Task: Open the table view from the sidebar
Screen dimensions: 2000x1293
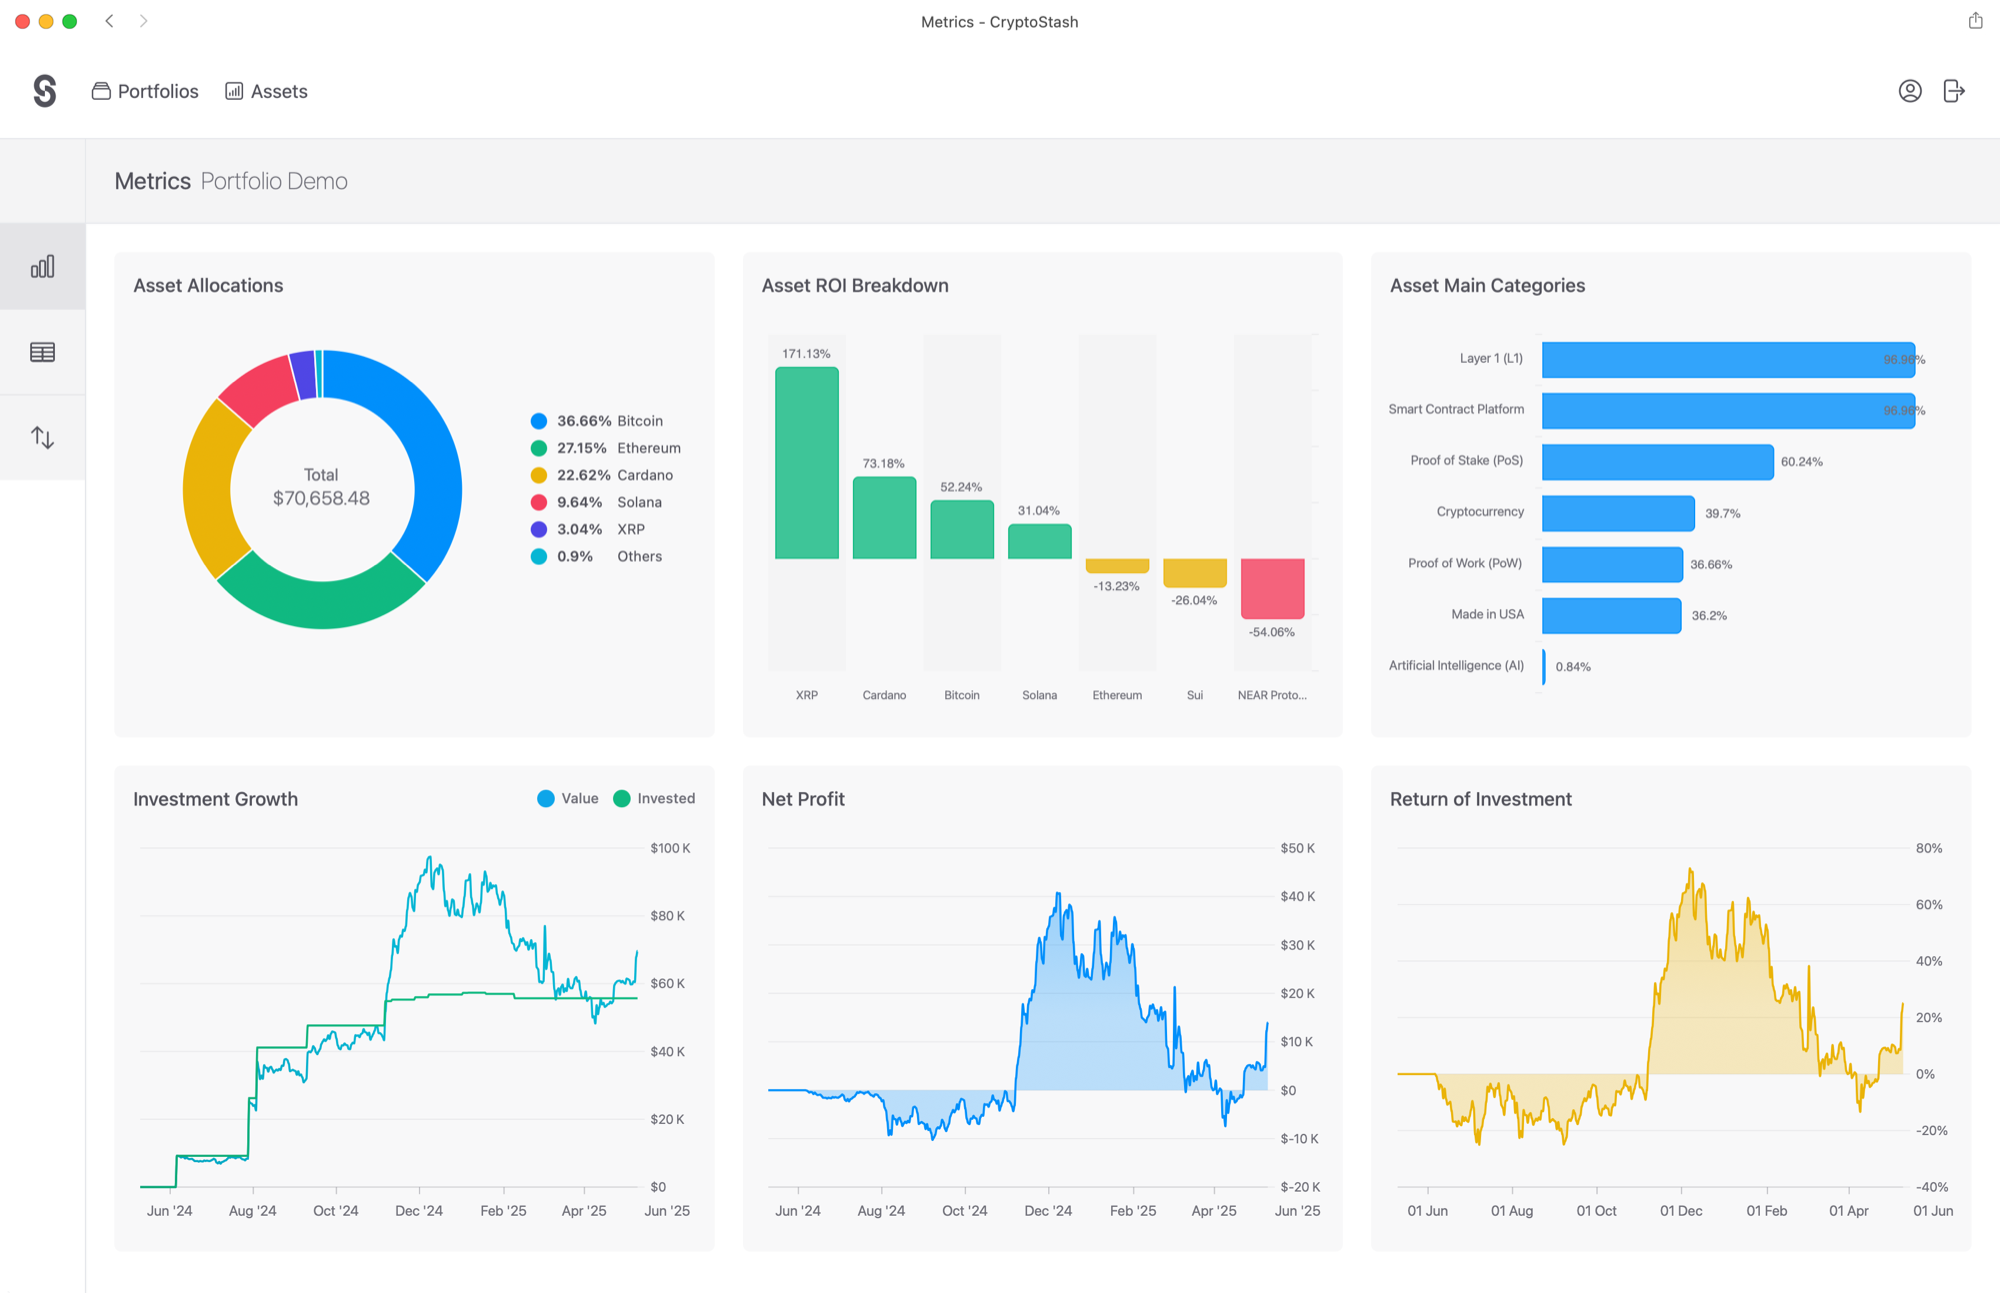Action: pos(42,351)
